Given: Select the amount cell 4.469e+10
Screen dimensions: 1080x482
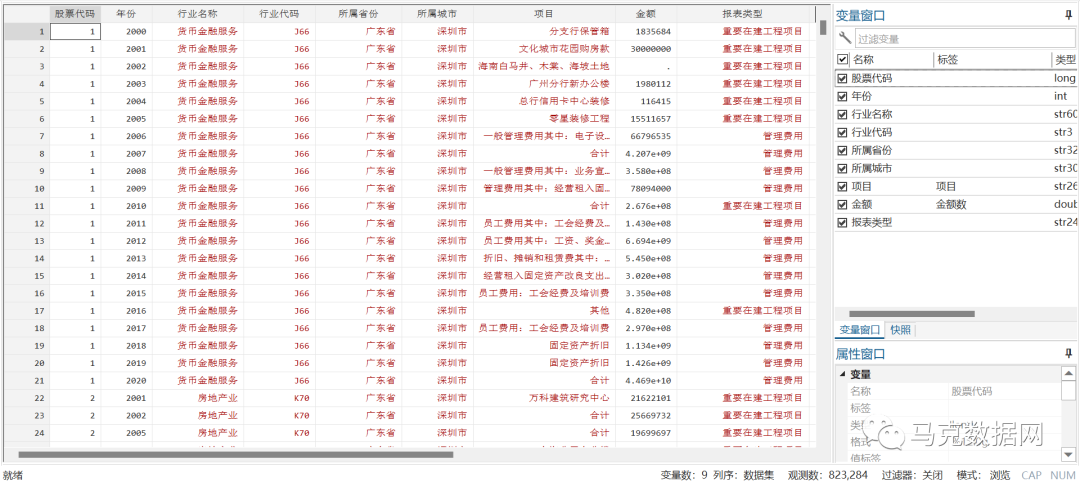Looking at the screenshot, I should tap(646, 381).
